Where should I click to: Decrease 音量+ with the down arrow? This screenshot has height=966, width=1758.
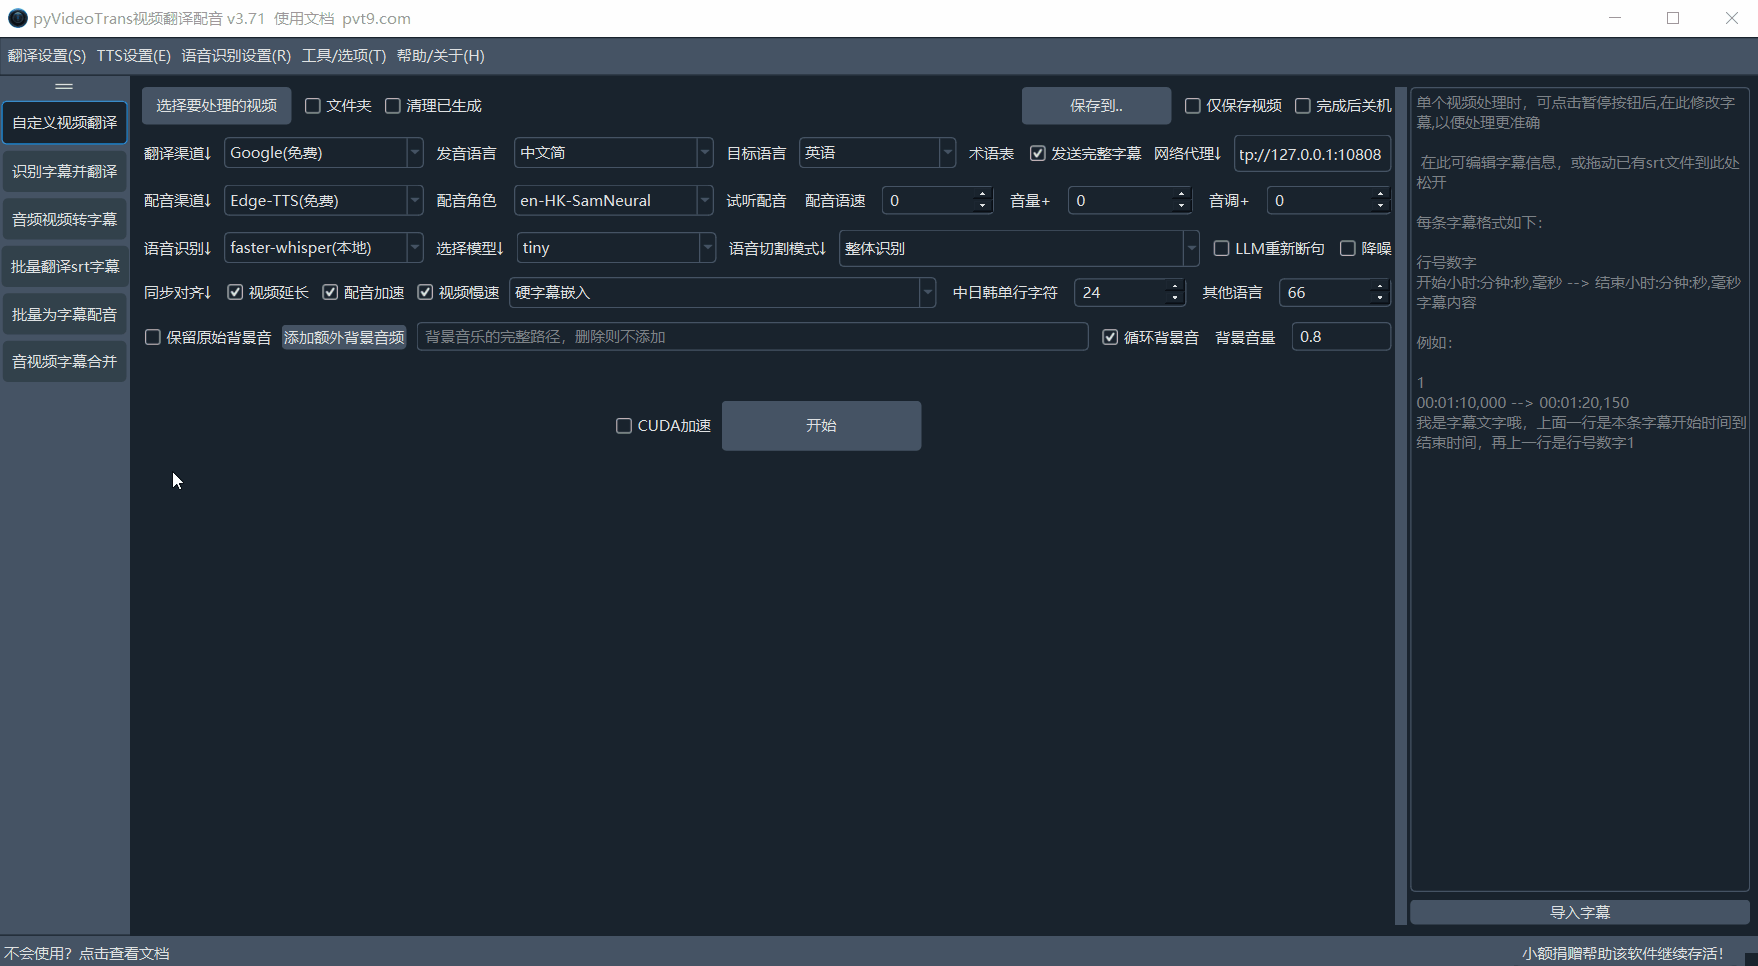(x=1181, y=207)
